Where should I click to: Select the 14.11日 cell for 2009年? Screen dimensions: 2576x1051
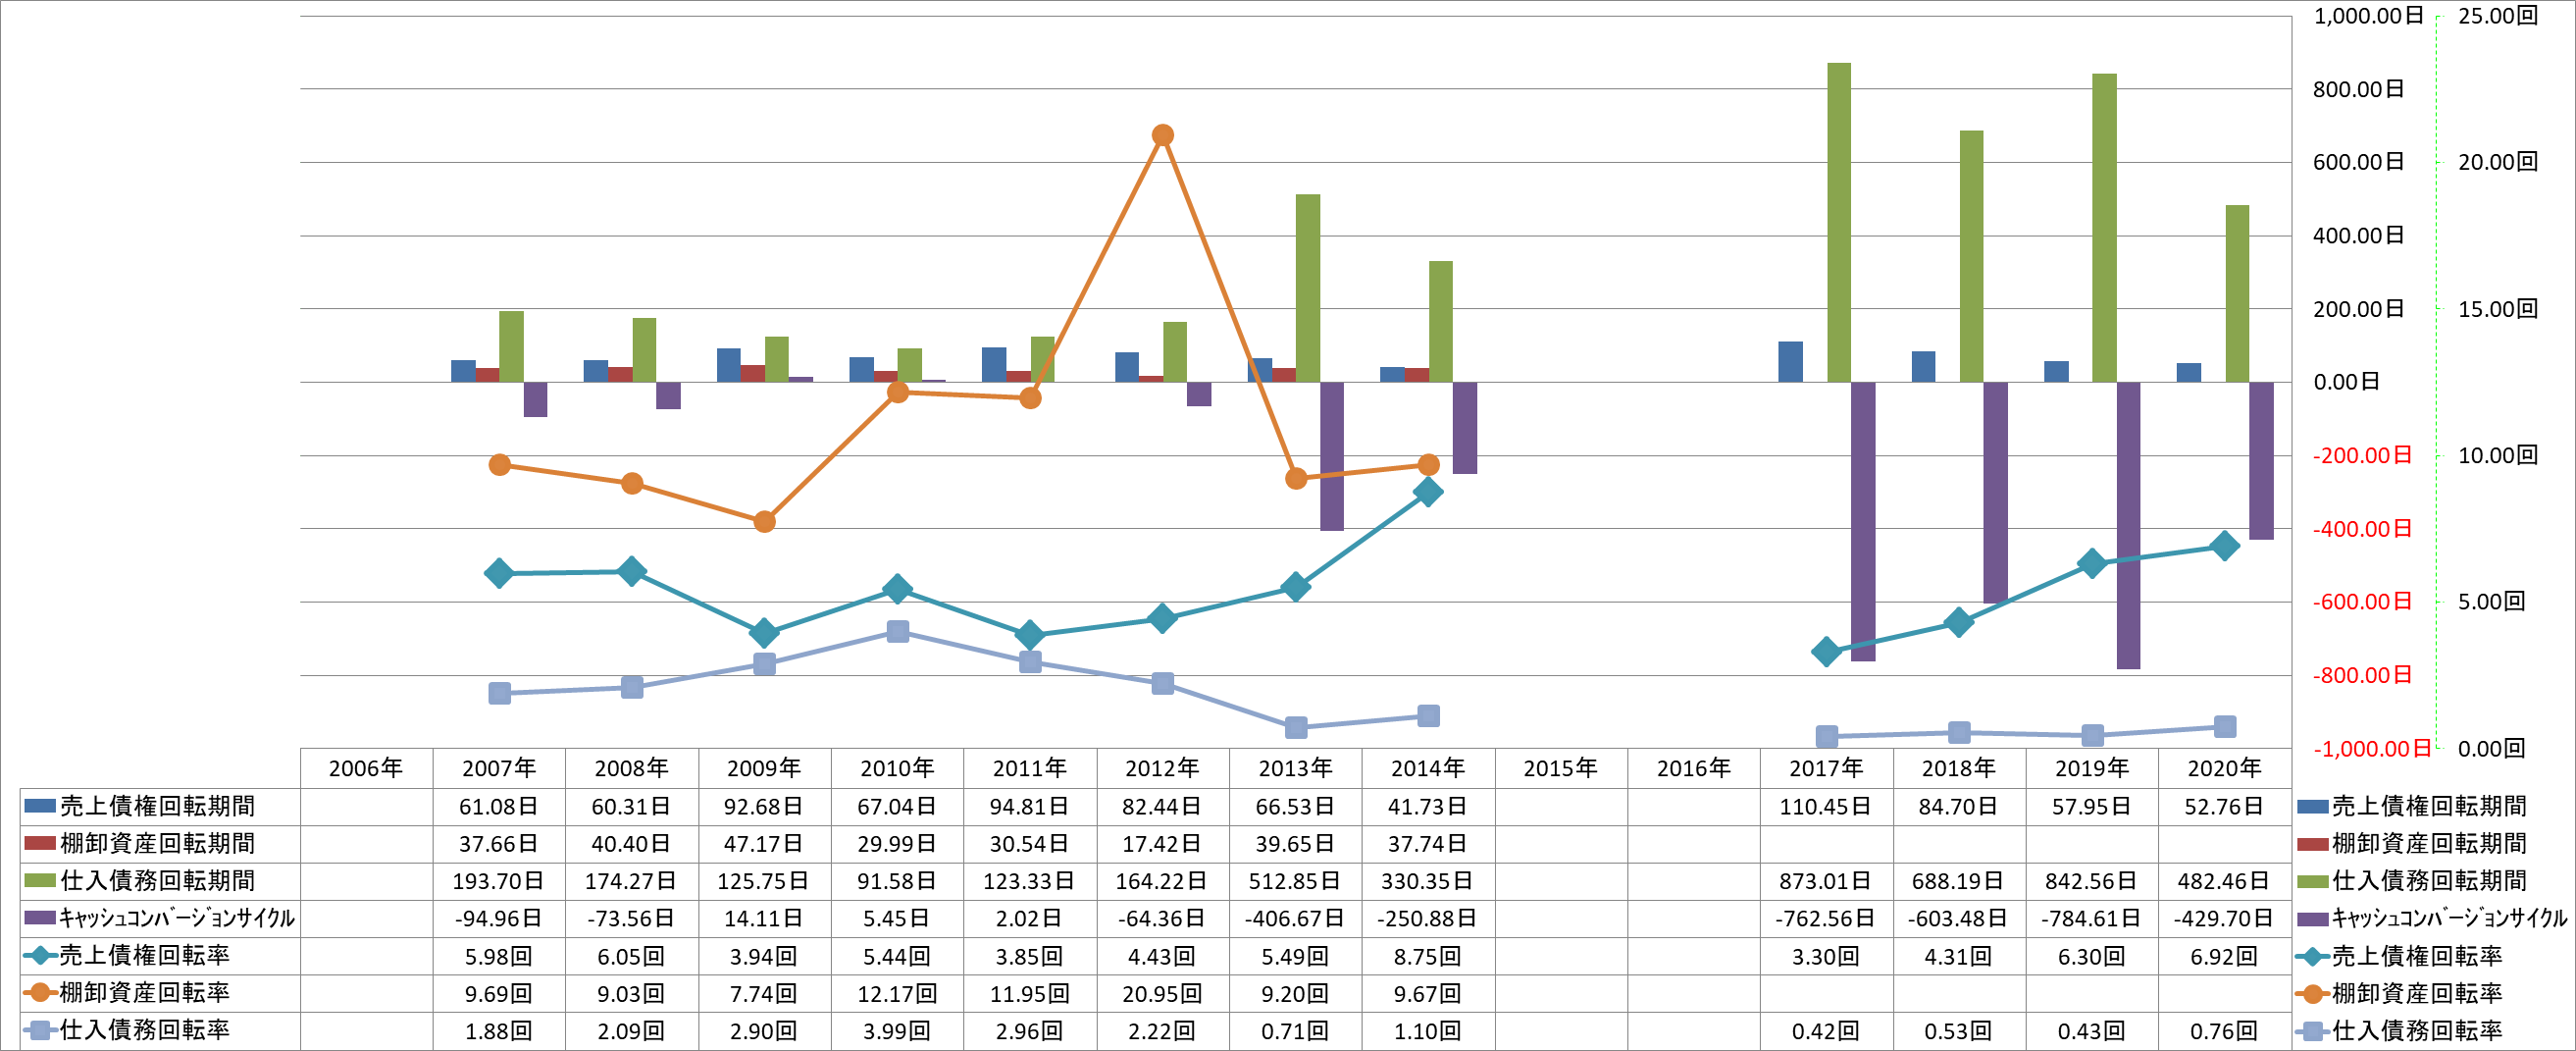[763, 918]
